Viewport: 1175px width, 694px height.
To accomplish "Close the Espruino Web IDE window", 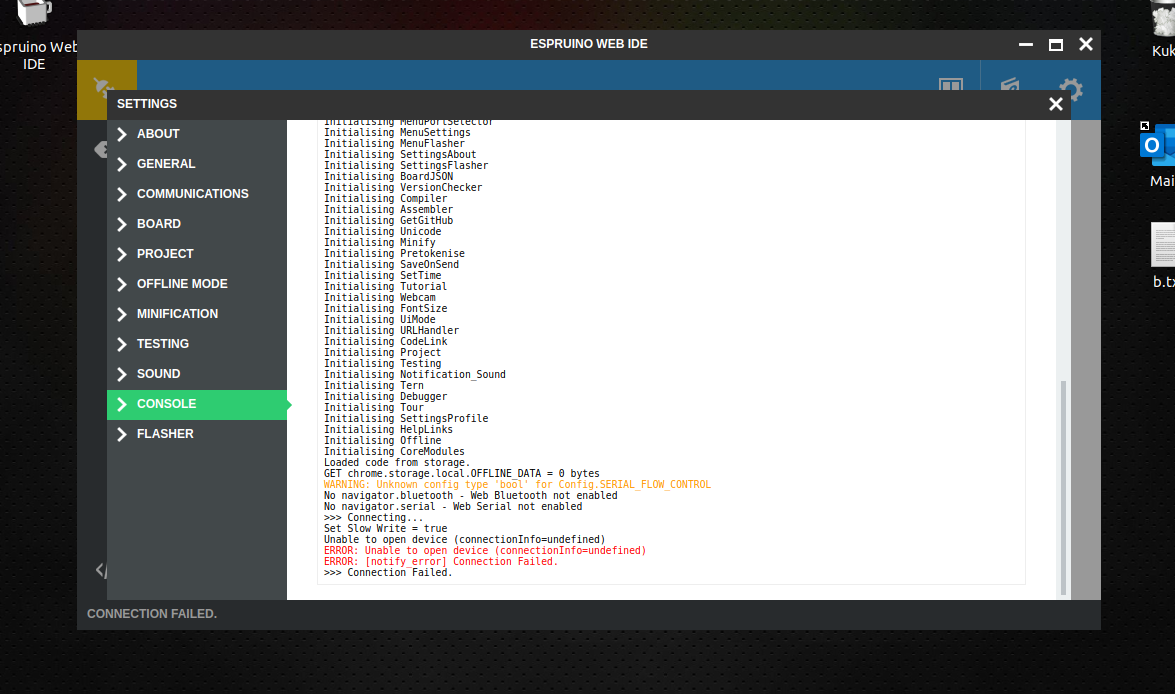I will 1086,45.
